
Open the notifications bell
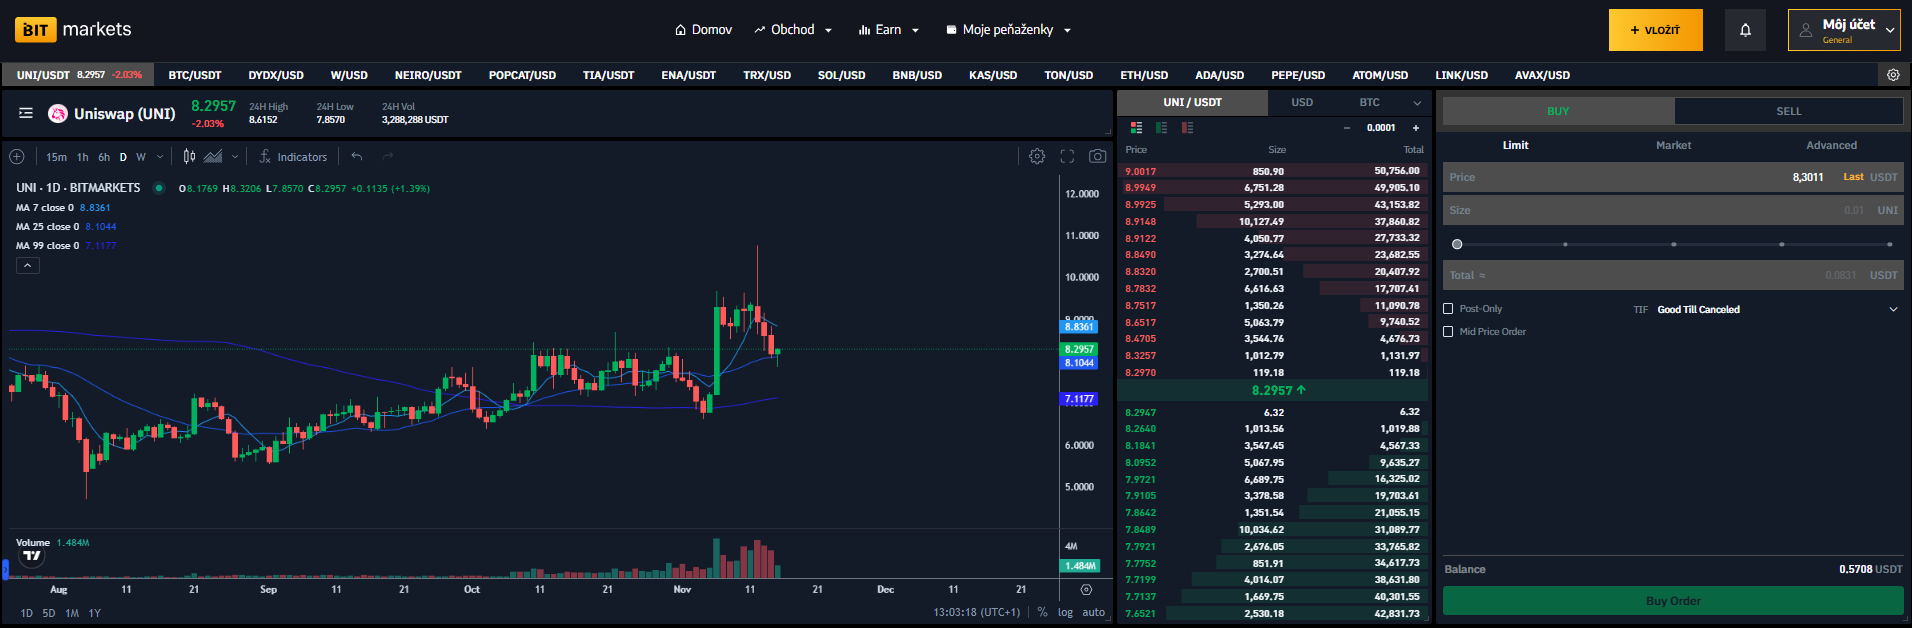click(1745, 30)
